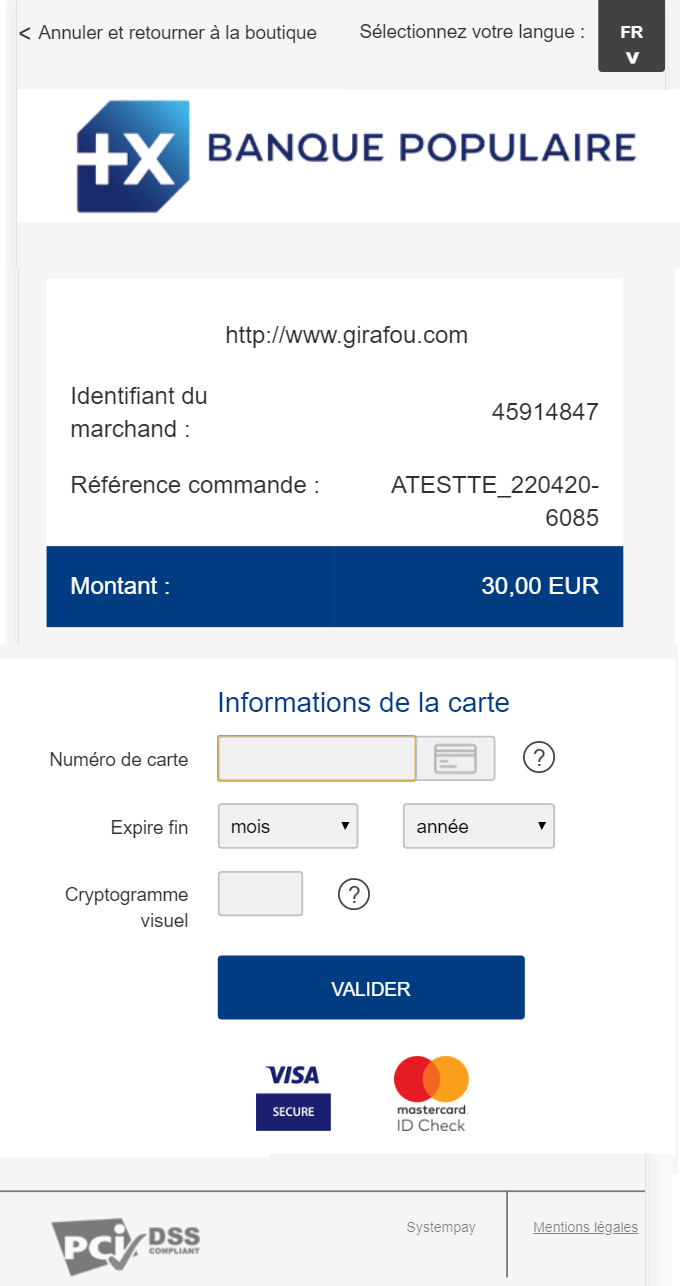Image resolution: width=680 pixels, height=1286 pixels.
Task: Expand the année expiry dropdown
Action: [479, 827]
